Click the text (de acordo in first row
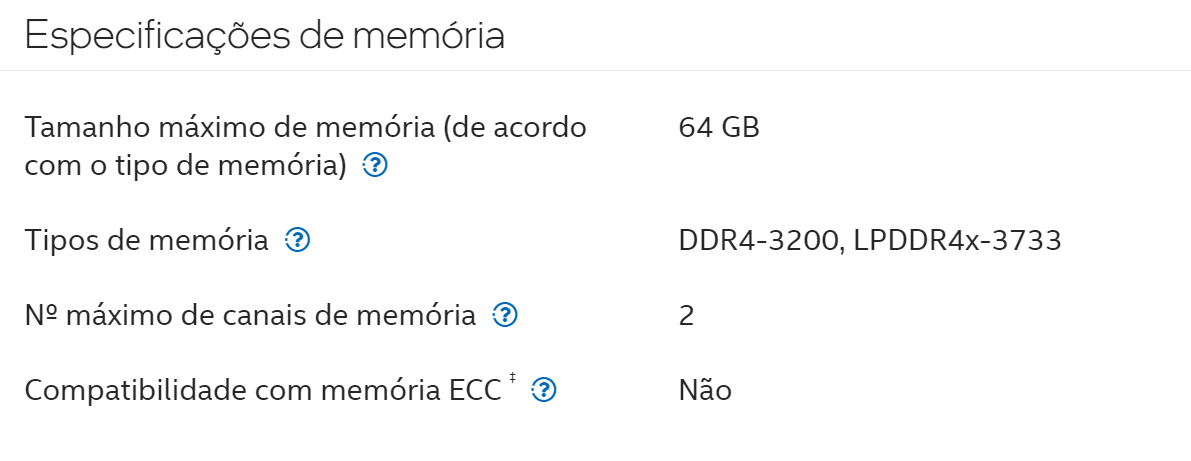Screen dimensions: 1191x461 click(515, 128)
